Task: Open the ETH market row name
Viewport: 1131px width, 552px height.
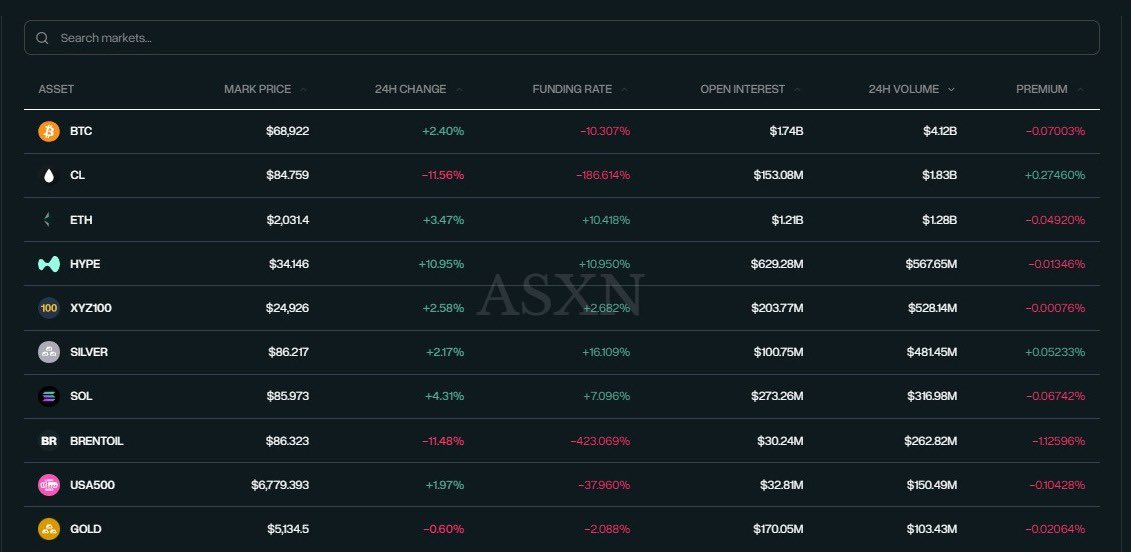Action: pos(81,220)
